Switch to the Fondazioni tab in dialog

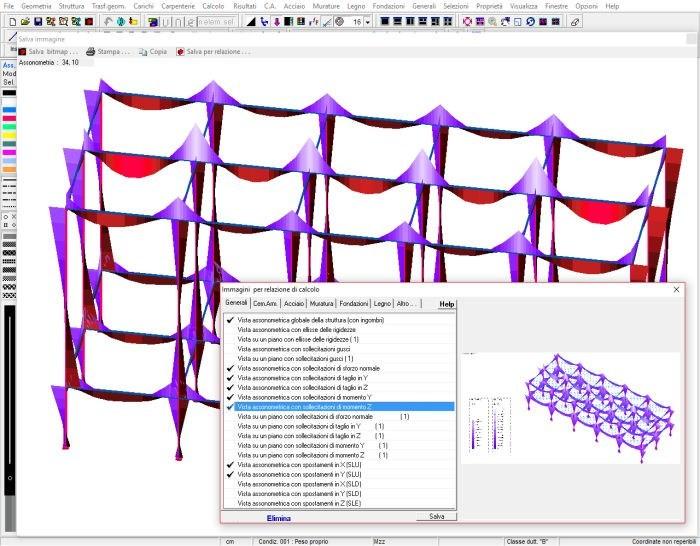point(353,303)
